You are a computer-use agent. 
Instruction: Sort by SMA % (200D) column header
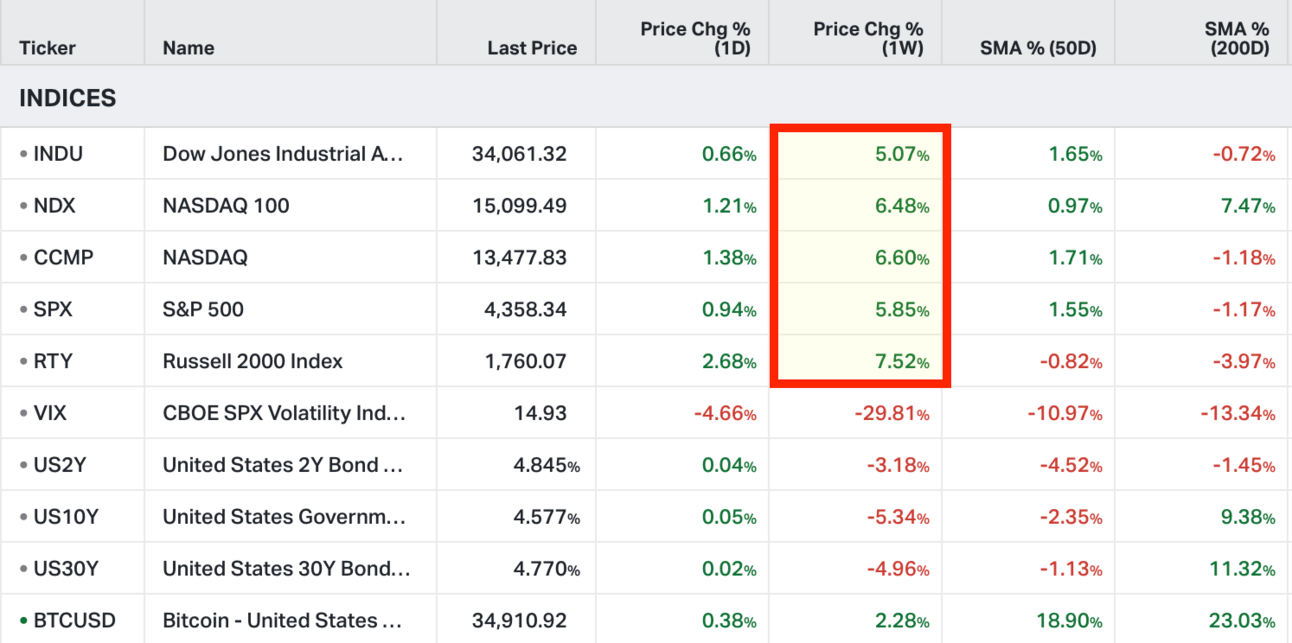coord(1237,39)
